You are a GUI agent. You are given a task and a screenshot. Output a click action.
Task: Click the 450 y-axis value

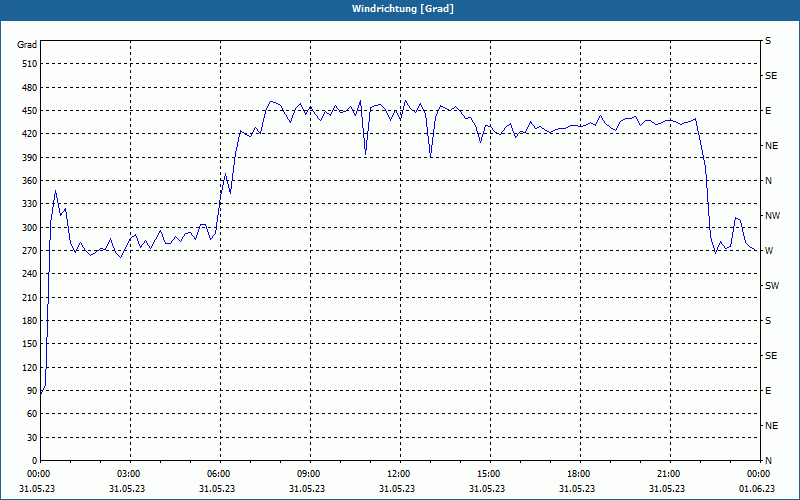coord(30,111)
